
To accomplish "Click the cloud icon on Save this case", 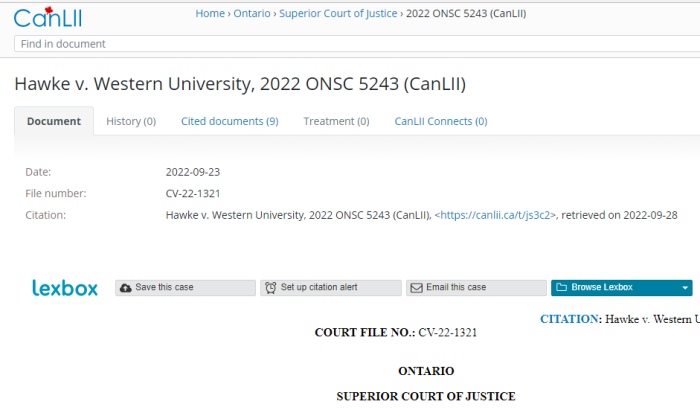I will pos(126,288).
